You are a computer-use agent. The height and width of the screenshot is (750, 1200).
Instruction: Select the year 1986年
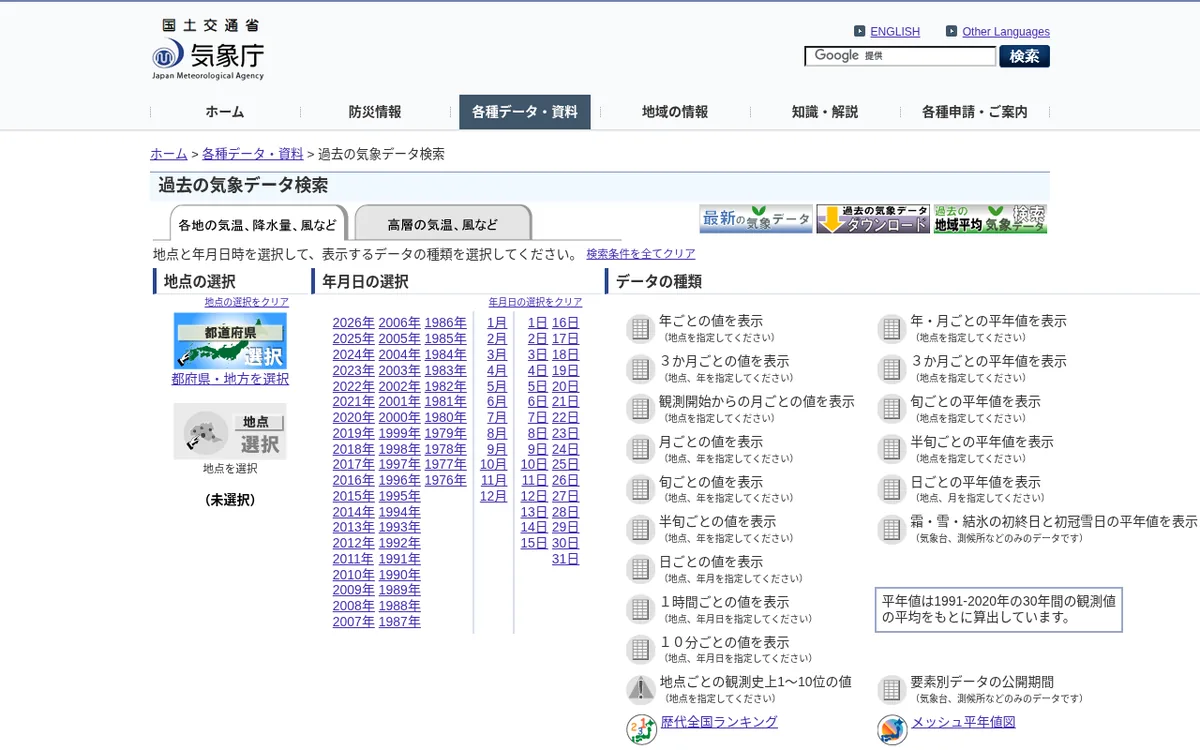click(446, 323)
